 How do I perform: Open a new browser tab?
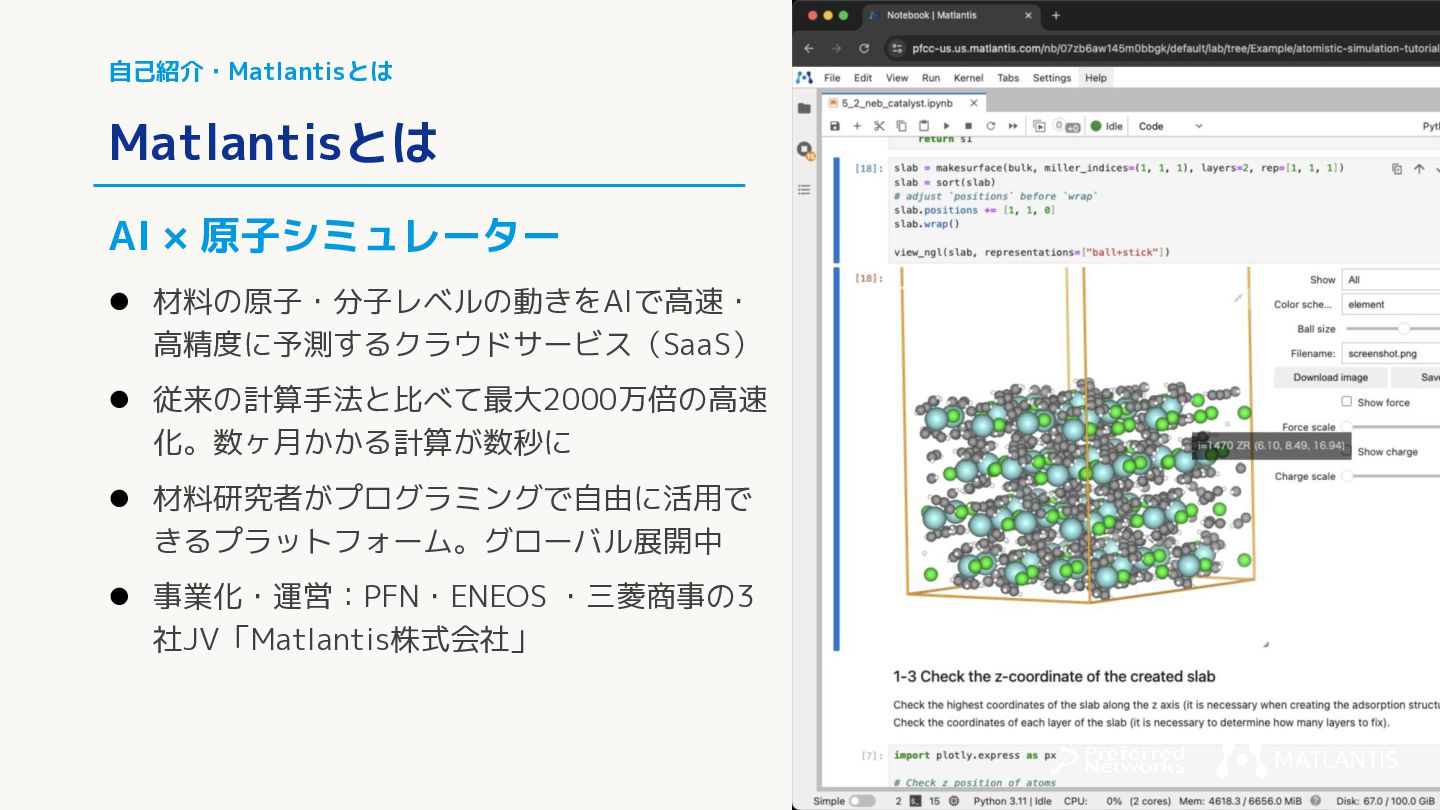[x=1056, y=15]
